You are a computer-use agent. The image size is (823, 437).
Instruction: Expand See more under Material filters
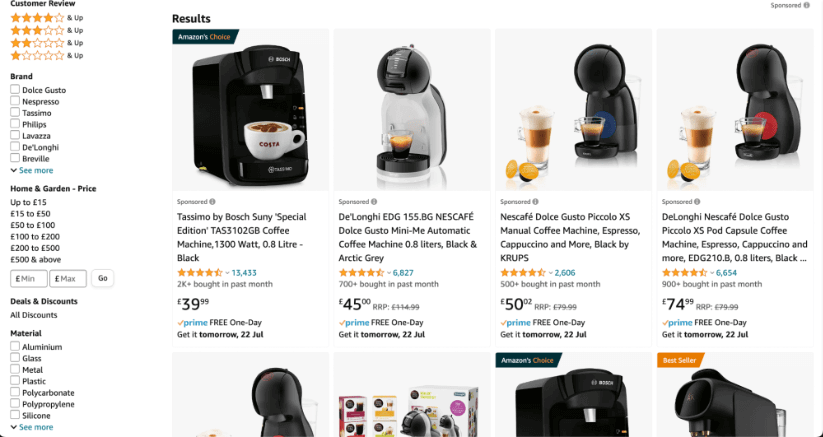32,427
